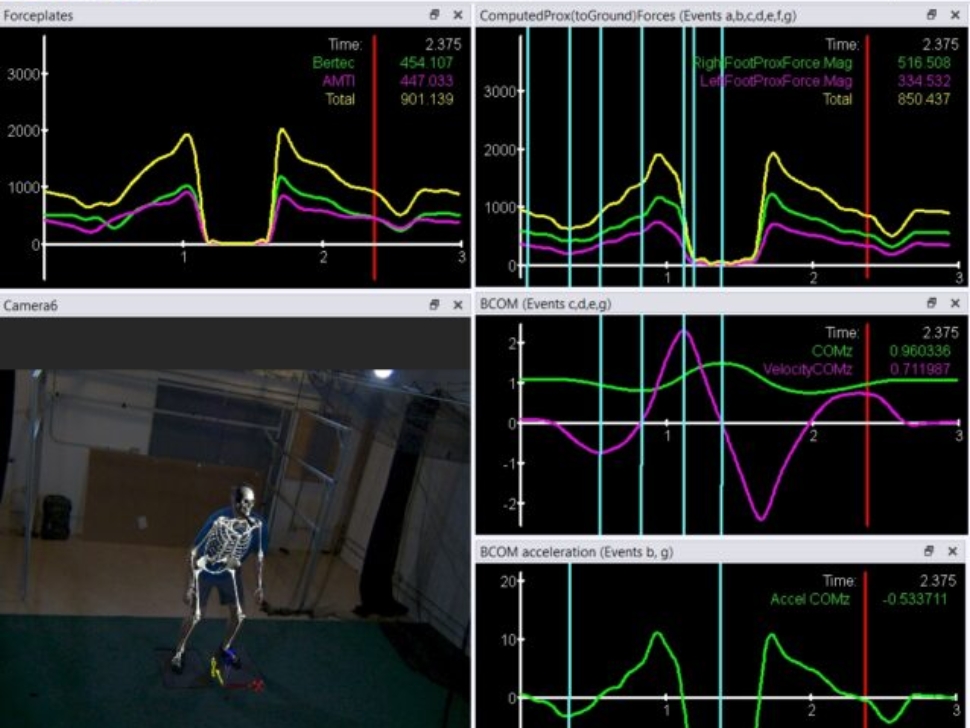Undock the BCOM (Events c,d,e,g) panel
Screen dimensions: 970x728
point(932,302)
